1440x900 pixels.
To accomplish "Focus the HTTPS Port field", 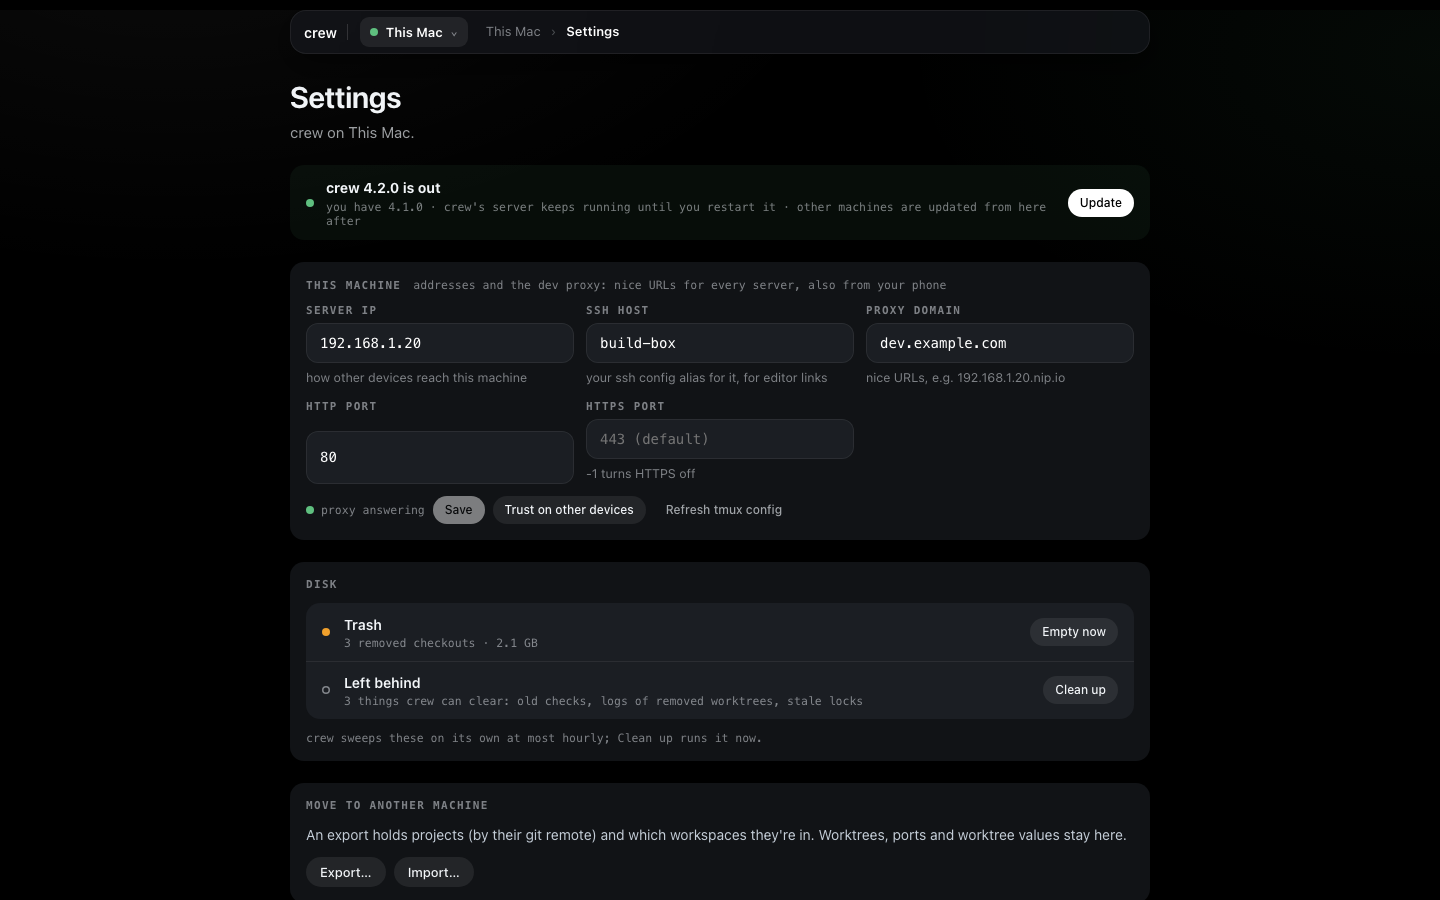I will click(720, 439).
